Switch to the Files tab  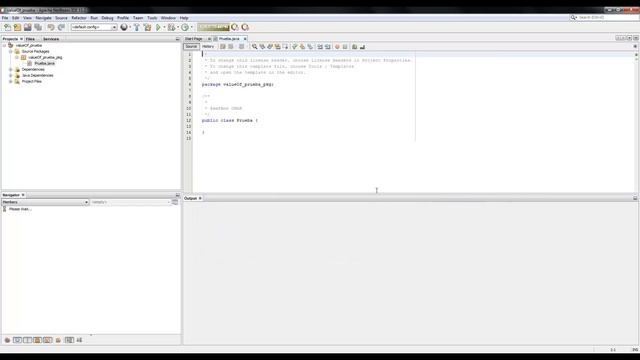click(30, 39)
